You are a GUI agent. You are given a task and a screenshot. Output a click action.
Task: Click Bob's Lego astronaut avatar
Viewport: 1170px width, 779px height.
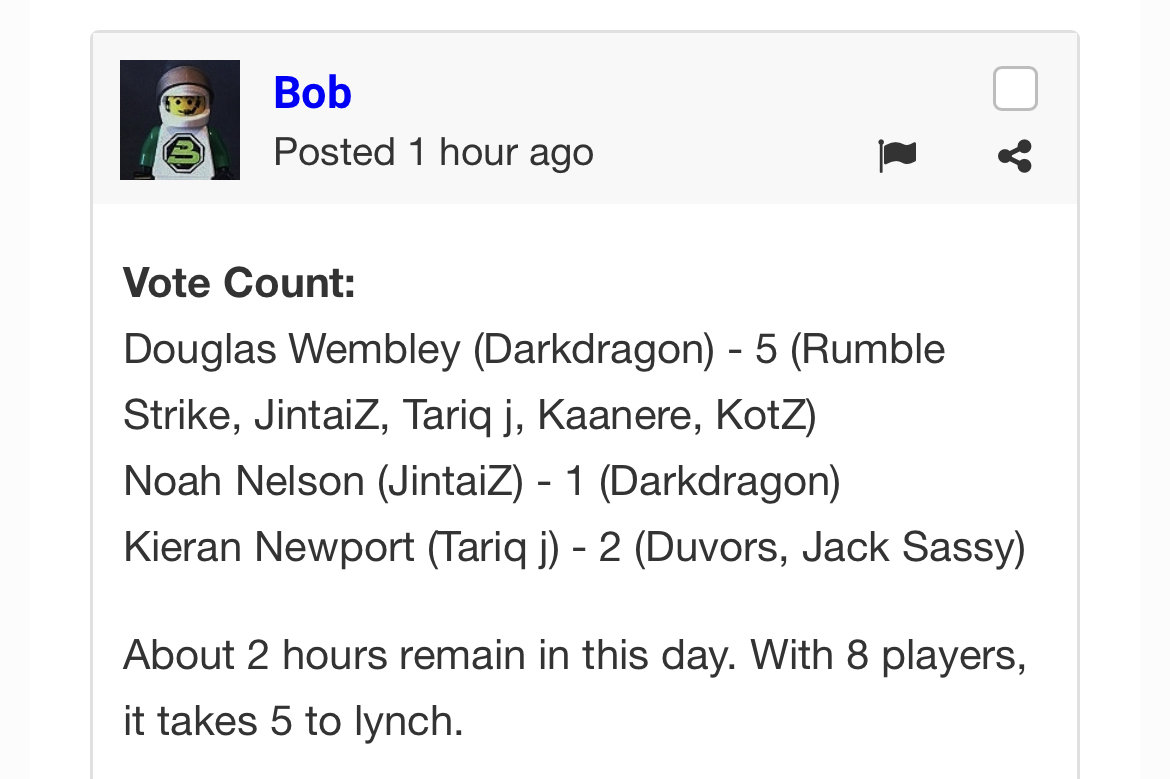(x=180, y=120)
